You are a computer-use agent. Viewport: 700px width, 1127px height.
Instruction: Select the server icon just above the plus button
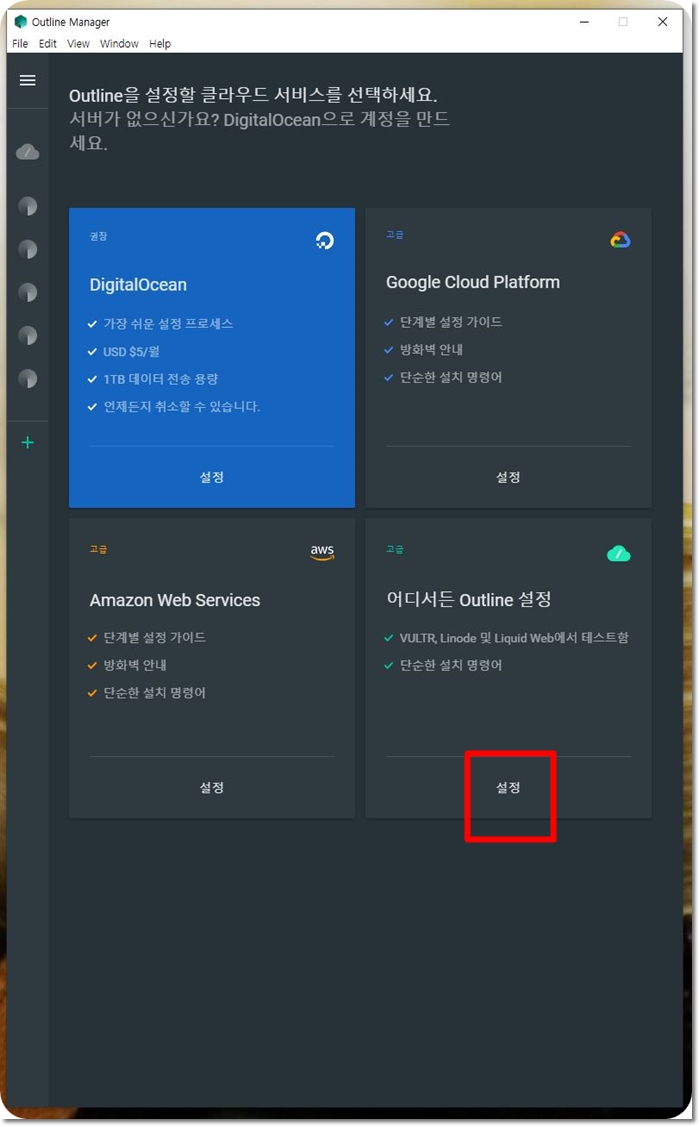pyautogui.click(x=27, y=379)
